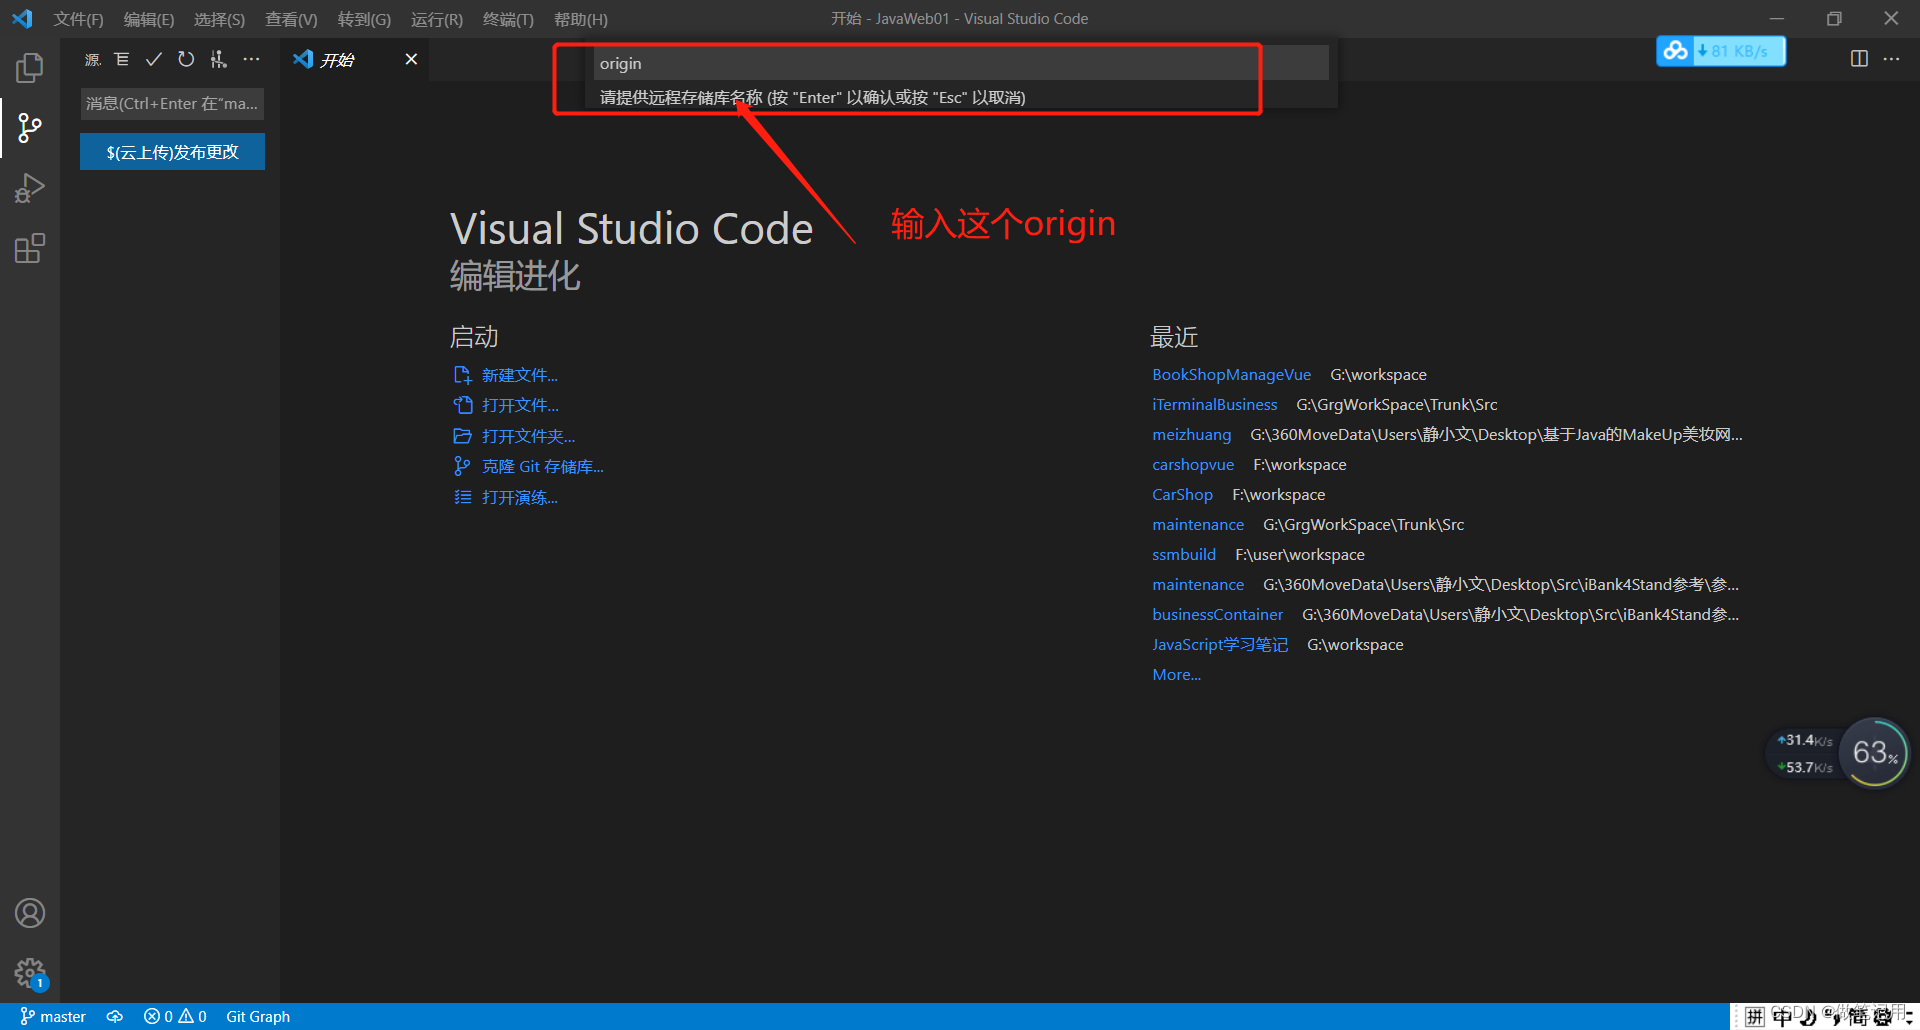Screen dimensions: 1920x1030
Task: Open recent project carshopvue
Action: click(x=1193, y=465)
